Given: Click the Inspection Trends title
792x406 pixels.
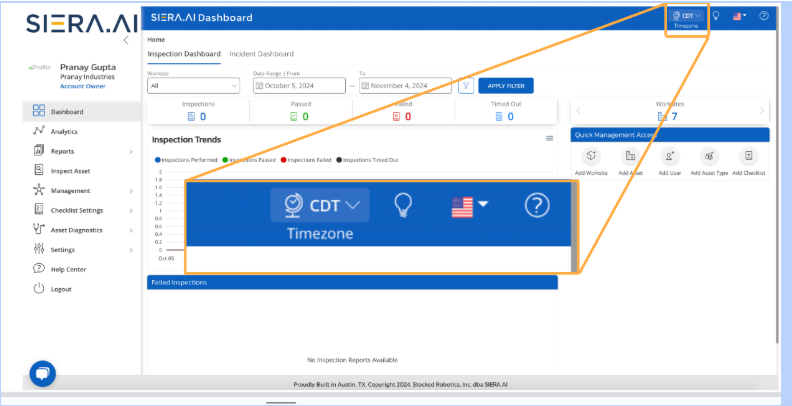Looking at the screenshot, I should [x=186, y=140].
